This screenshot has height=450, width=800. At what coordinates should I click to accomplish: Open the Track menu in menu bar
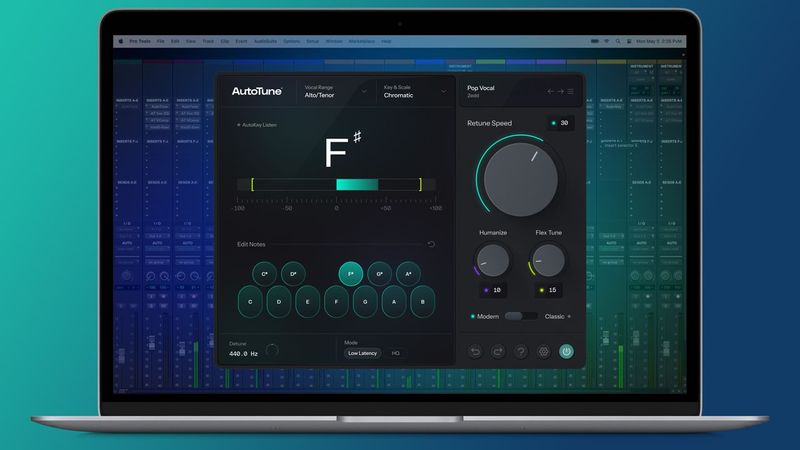pos(208,41)
